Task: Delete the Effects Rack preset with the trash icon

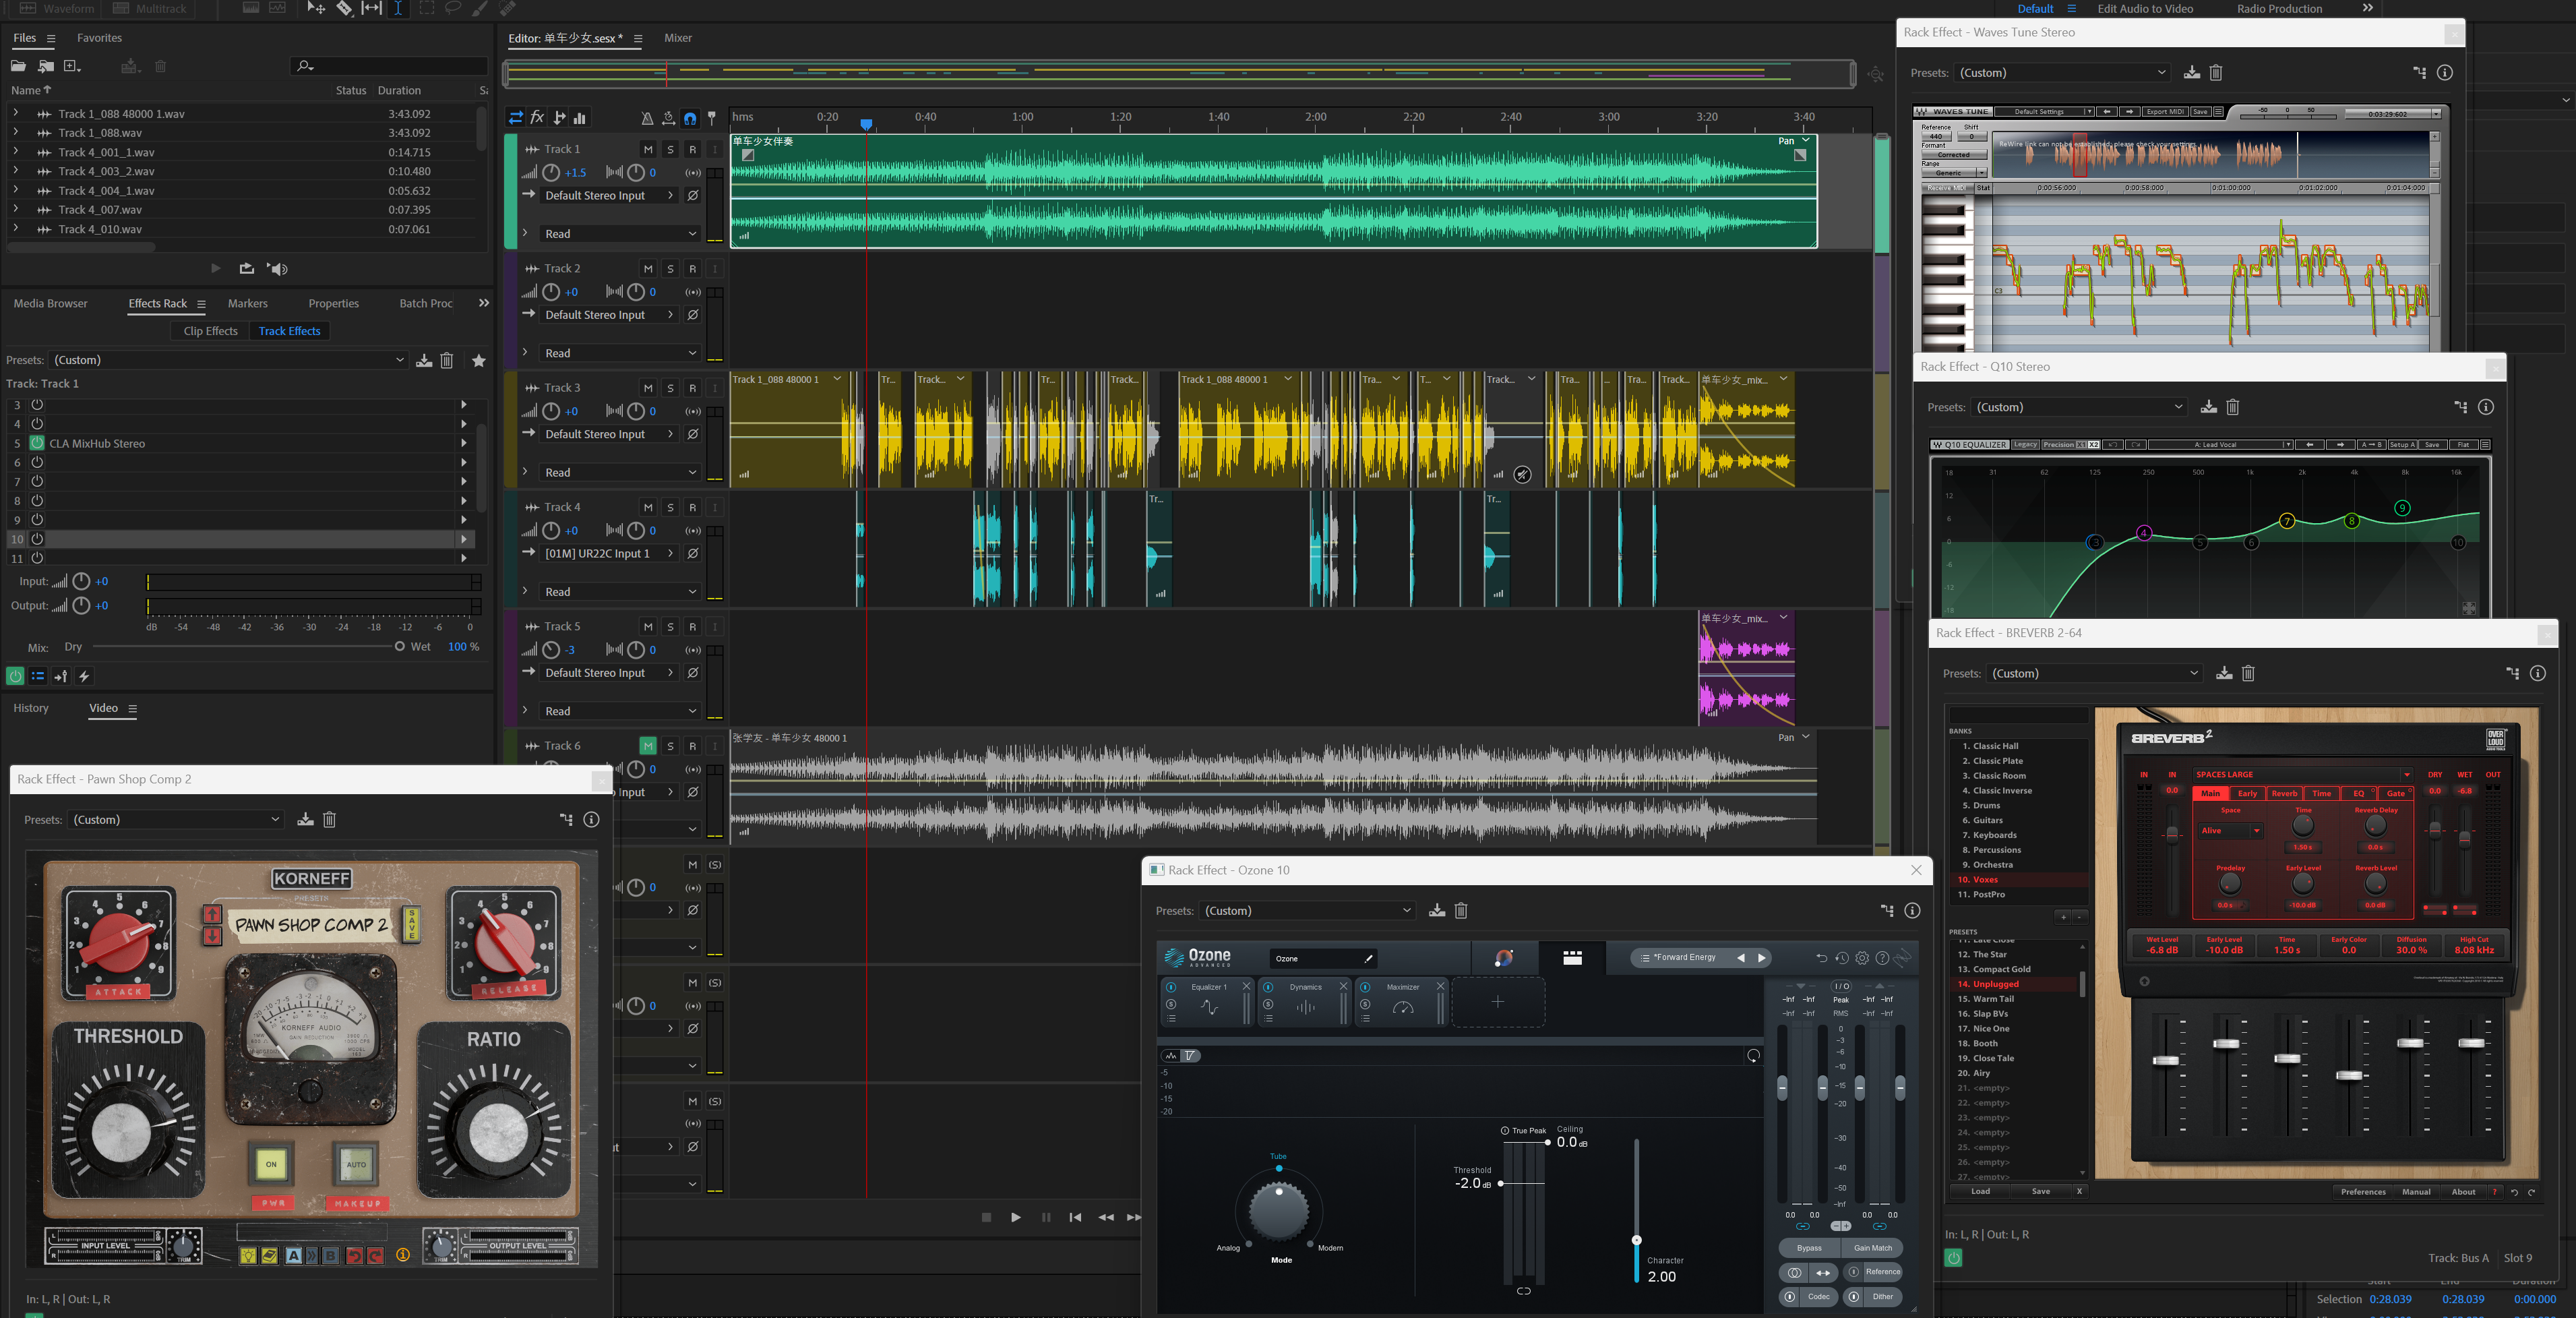Action: pos(447,360)
